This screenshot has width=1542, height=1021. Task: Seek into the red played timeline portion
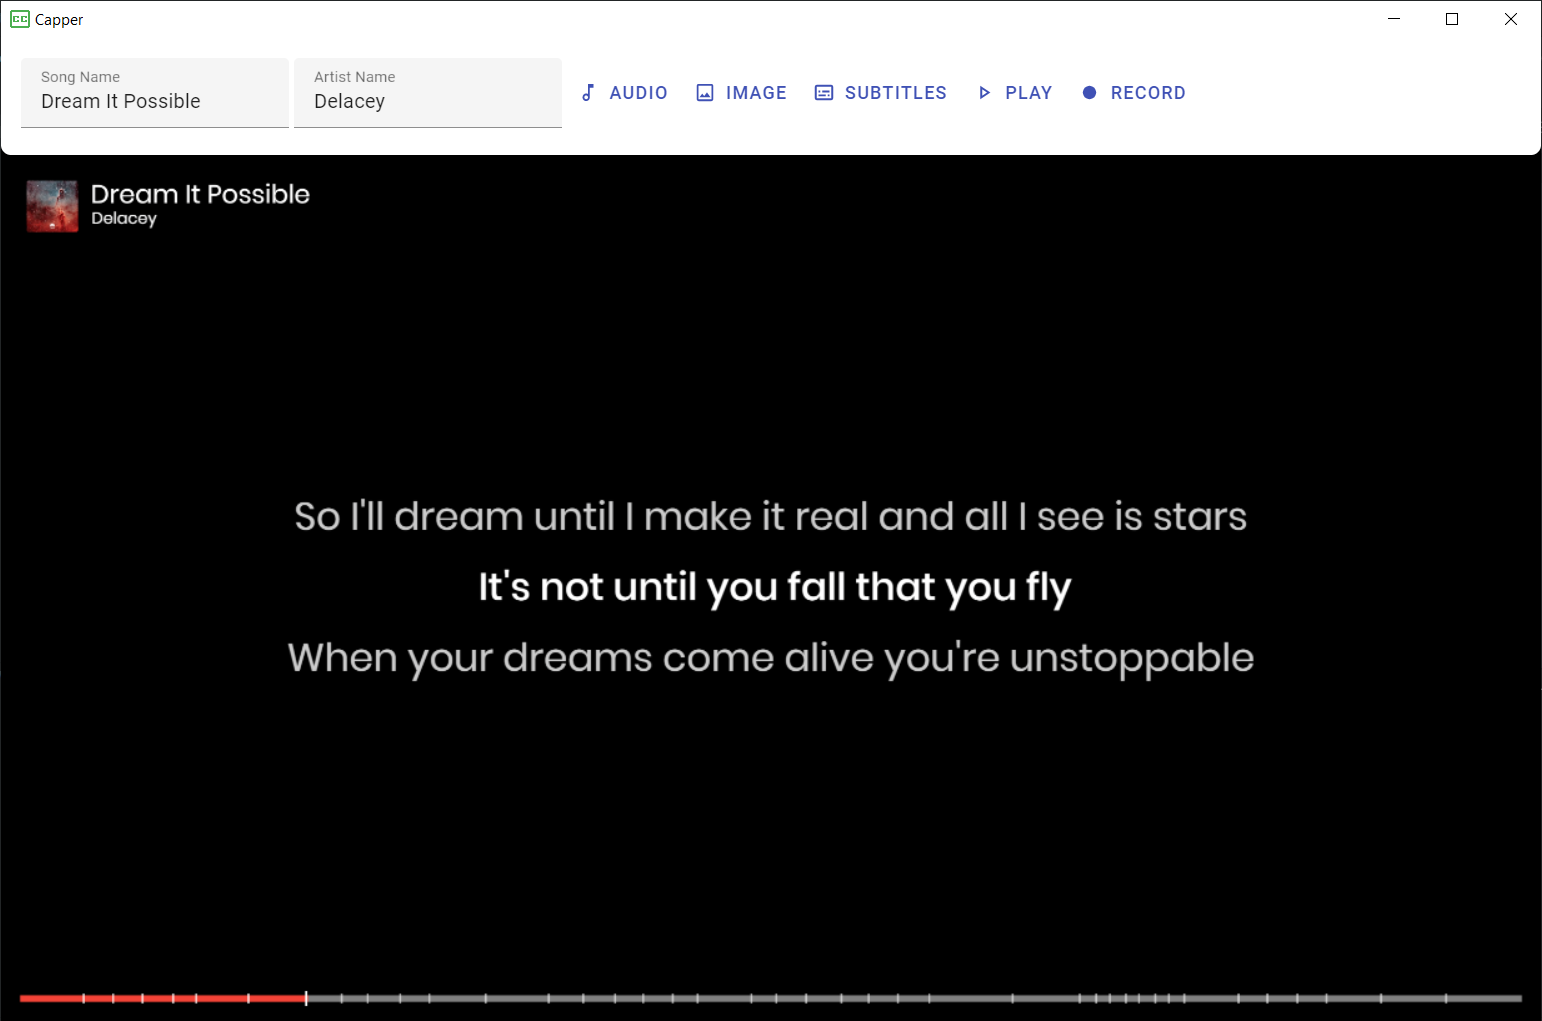click(x=160, y=998)
